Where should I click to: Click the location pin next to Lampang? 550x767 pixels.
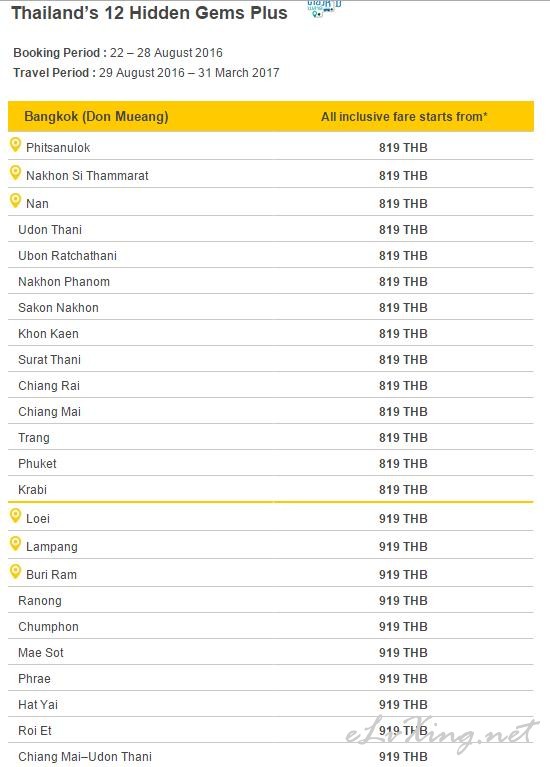[16, 543]
